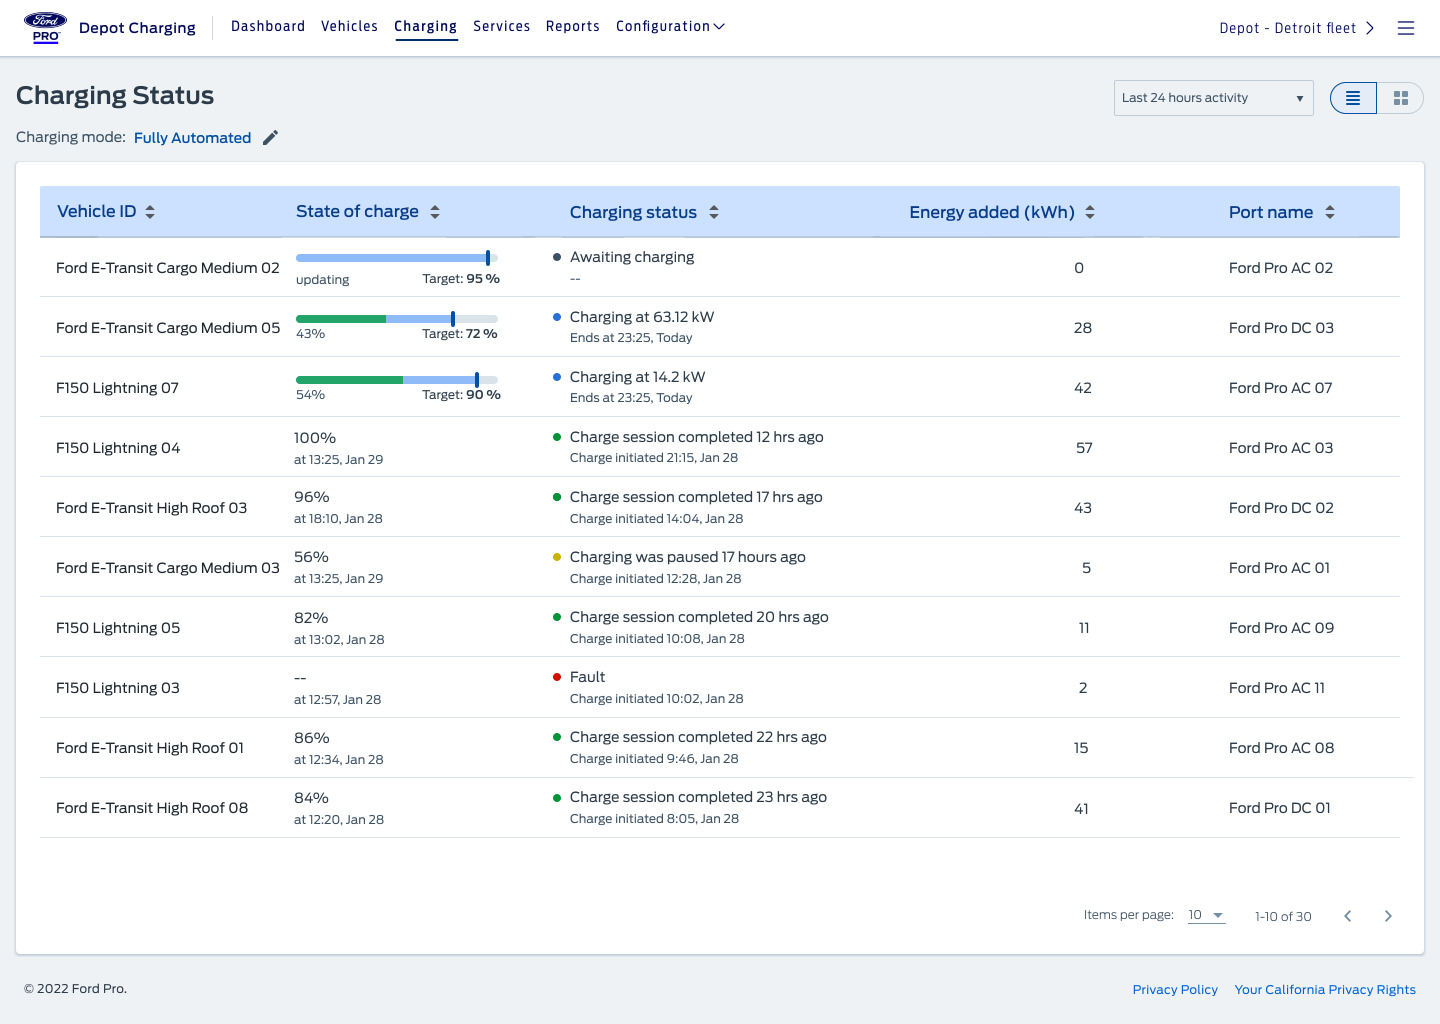Click Ford Pro AC 11 port
Viewport: 1440px width, 1024px height.
(1277, 688)
